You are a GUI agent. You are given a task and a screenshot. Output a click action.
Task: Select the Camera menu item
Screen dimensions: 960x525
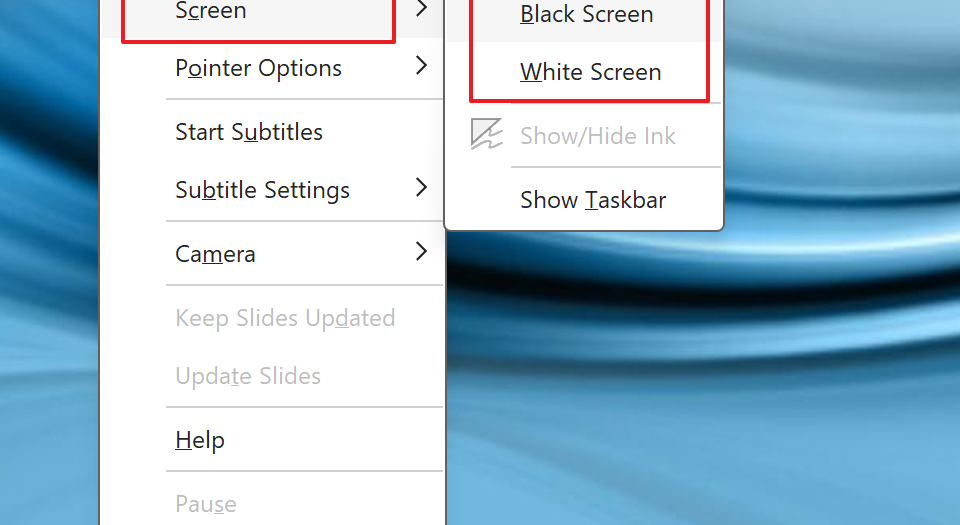tap(215, 254)
